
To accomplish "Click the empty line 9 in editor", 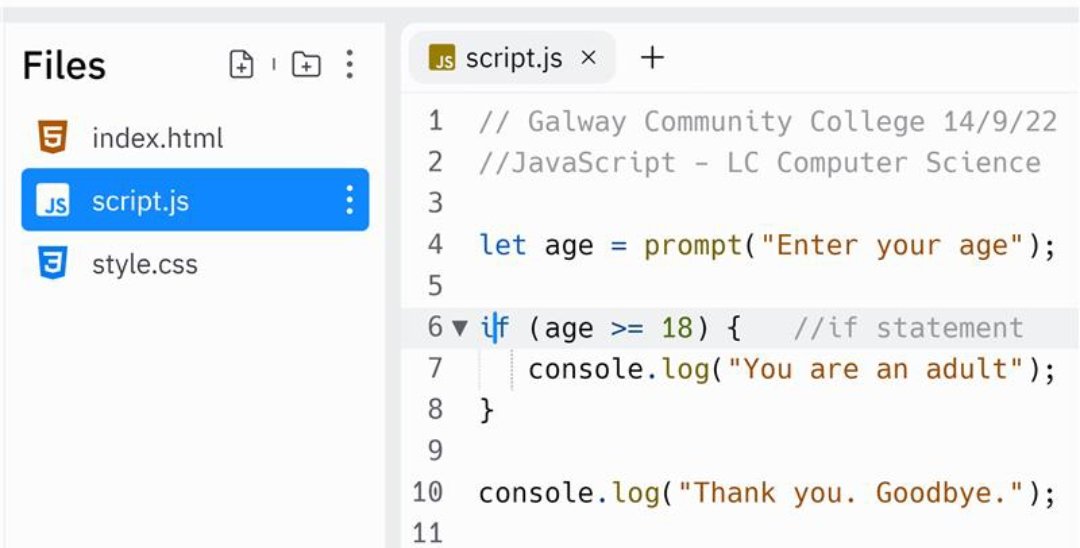I will pos(740,452).
